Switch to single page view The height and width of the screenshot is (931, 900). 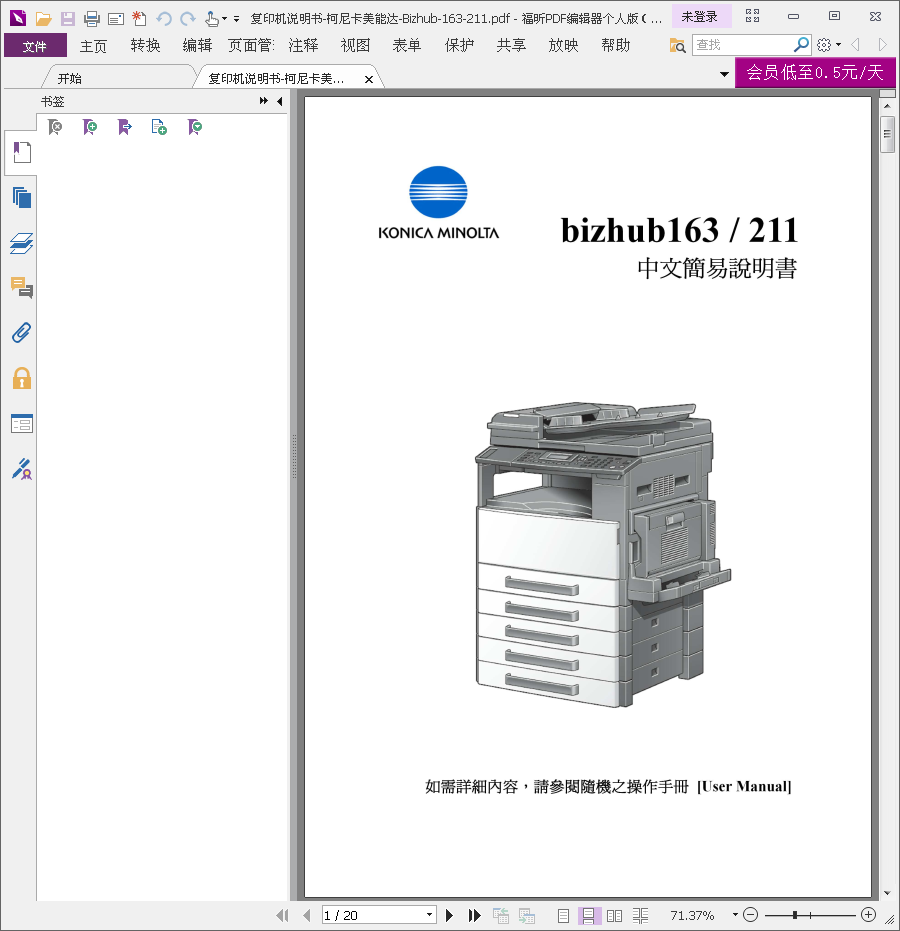[x=563, y=916]
